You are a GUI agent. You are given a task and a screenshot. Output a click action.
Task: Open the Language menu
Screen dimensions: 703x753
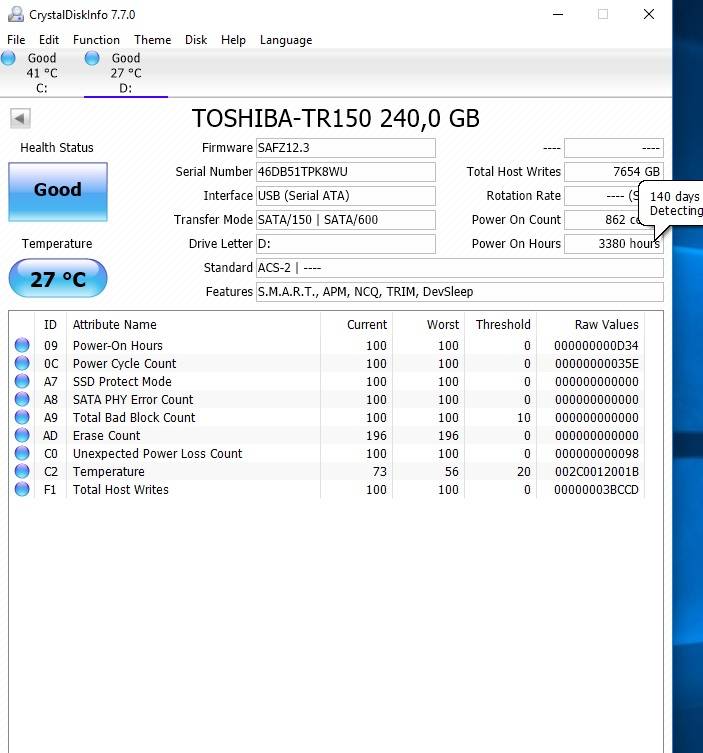pyautogui.click(x=286, y=40)
